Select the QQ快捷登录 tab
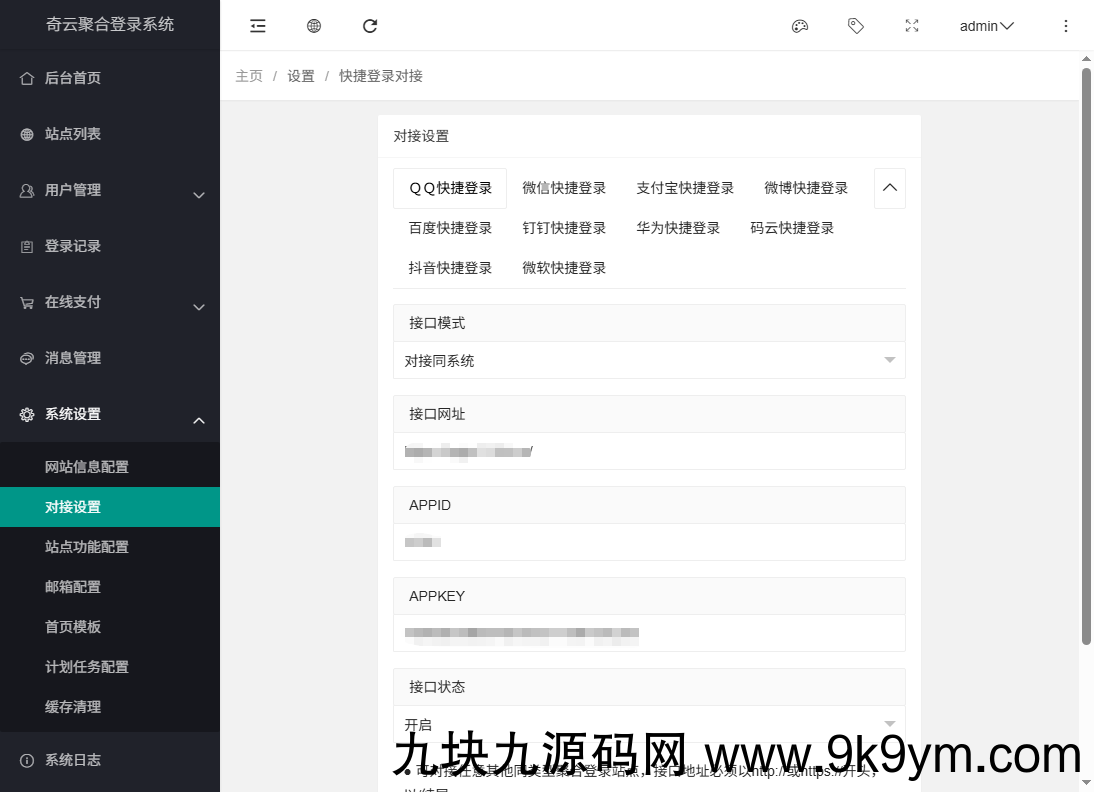Image resolution: width=1094 pixels, height=792 pixels. pos(450,188)
